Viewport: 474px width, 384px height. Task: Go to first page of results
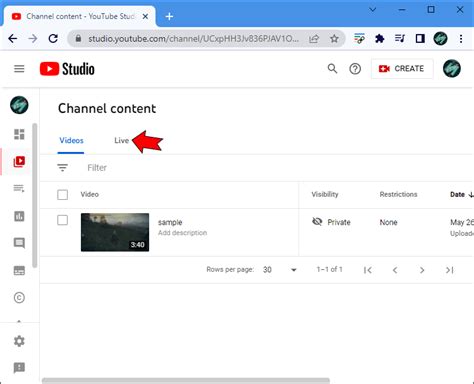pyautogui.click(x=368, y=270)
